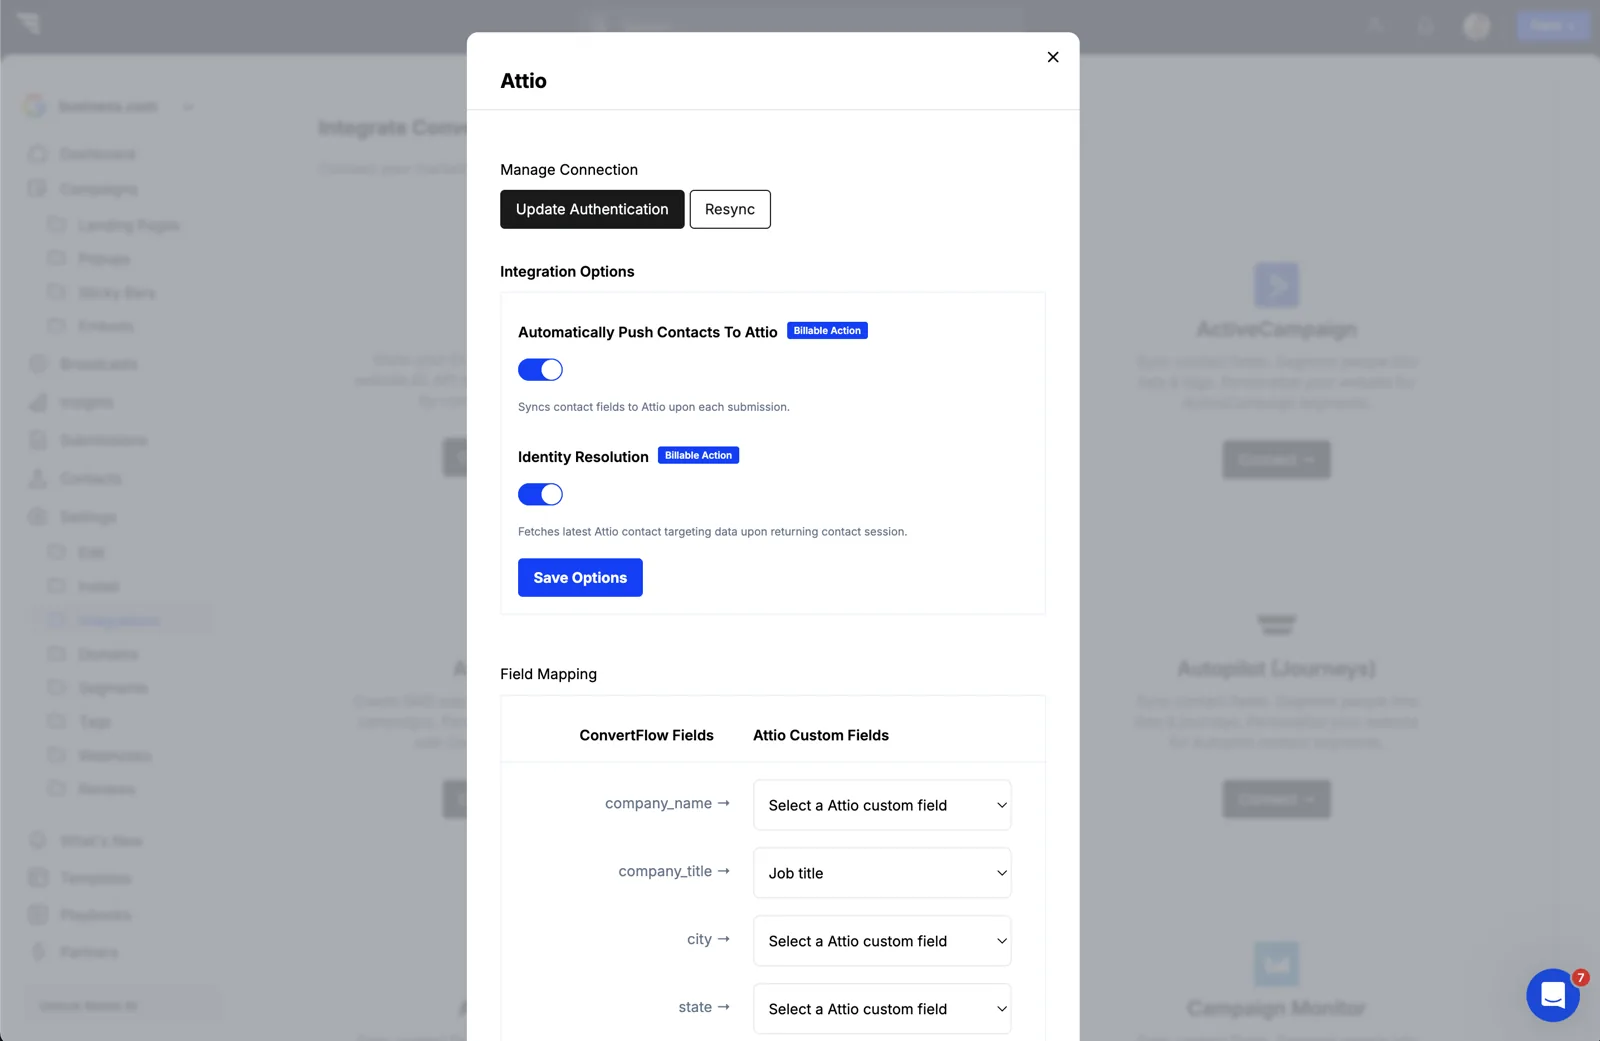Screen dimensions: 1600x1041
Task: Click the Identity Resolution label
Action: (583, 457)
